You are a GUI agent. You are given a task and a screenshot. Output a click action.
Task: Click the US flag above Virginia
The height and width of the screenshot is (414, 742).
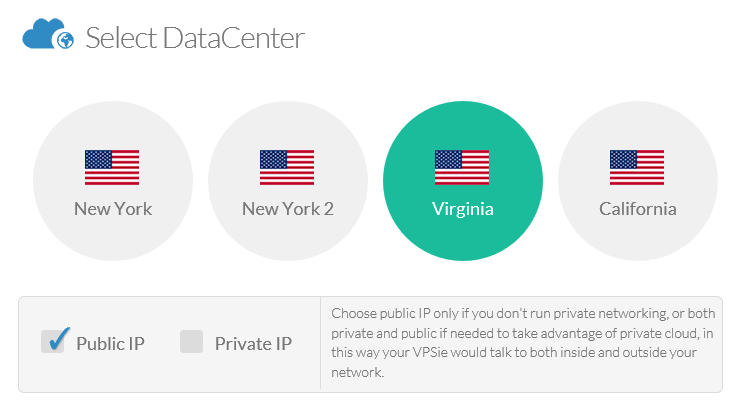462,167
